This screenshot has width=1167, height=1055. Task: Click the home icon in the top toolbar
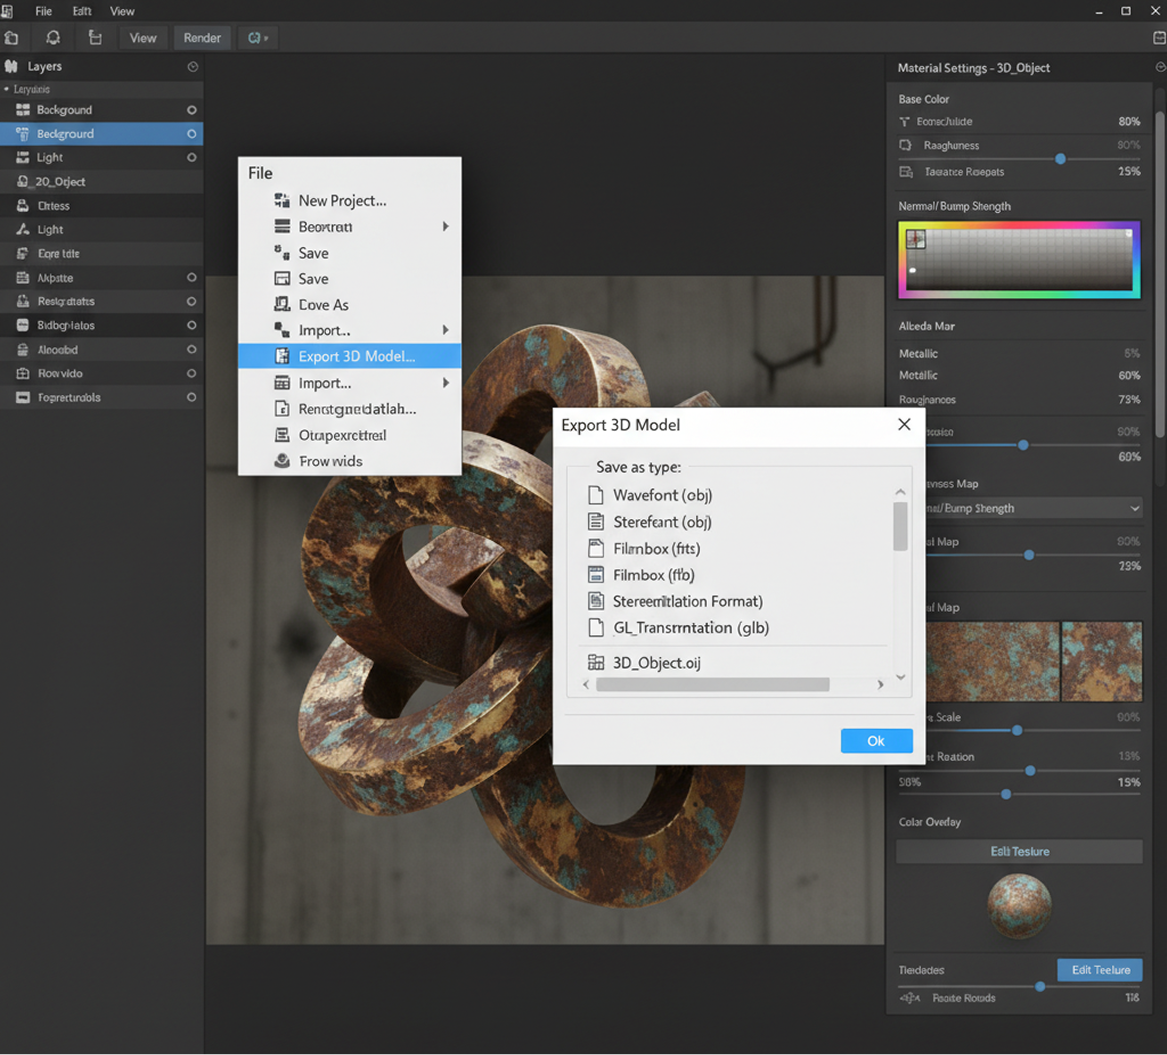(x=12, y=38)
